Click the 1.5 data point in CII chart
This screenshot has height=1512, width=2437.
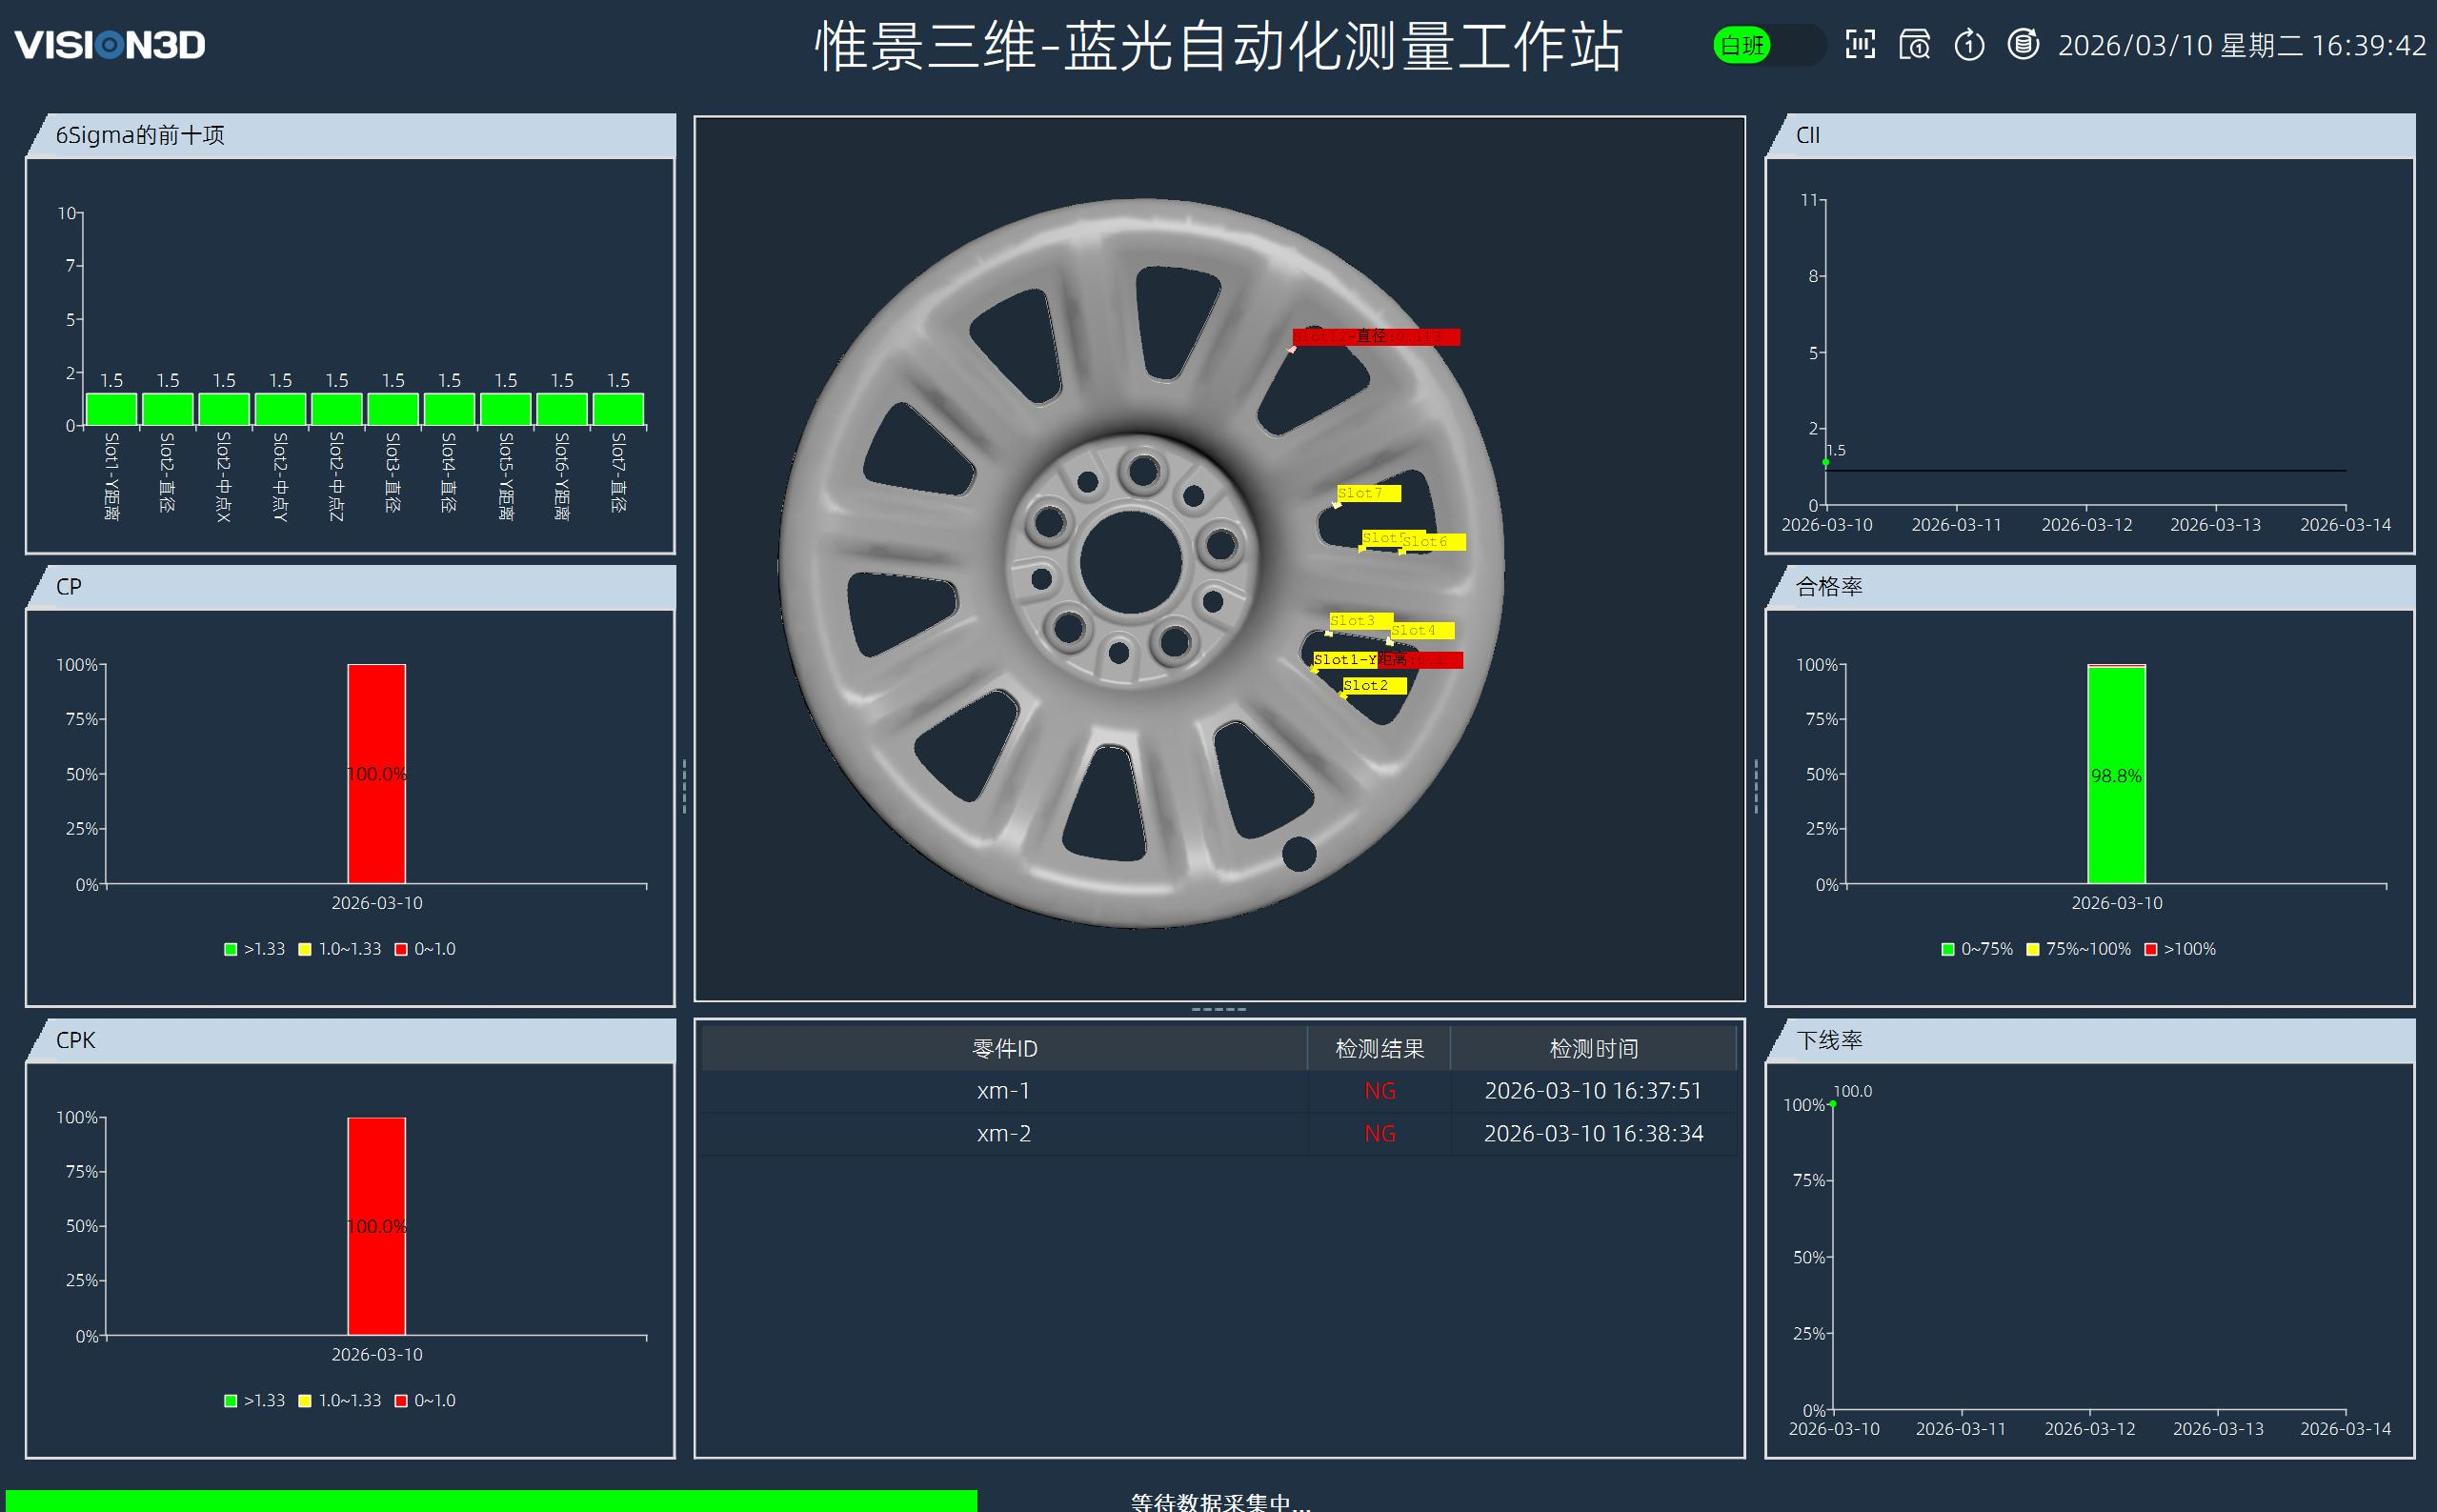(x=1826, y=462)
